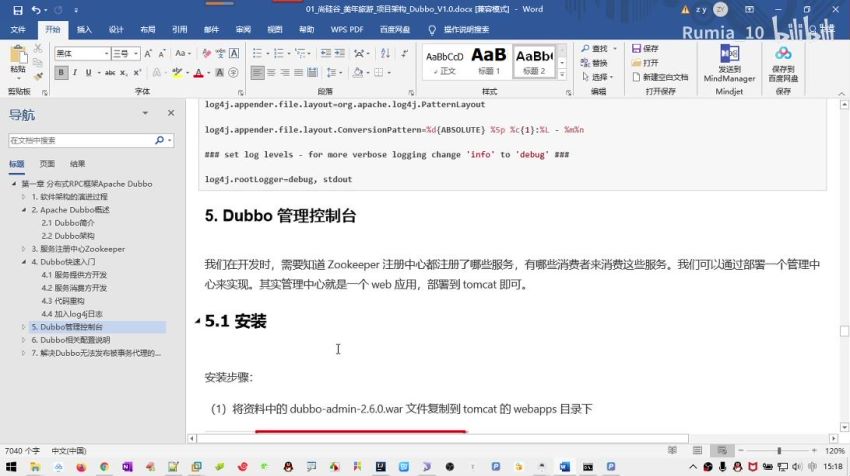The height and width of the screenshot is (476, 850).
Task: Click the quick access Save icon
Action: [17, 10]
